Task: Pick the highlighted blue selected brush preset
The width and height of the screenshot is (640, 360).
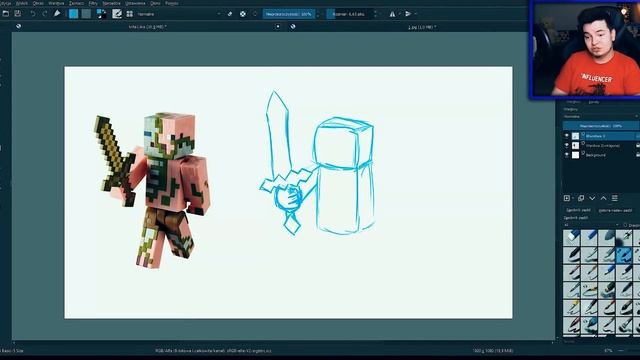Action: click(624, 255)
